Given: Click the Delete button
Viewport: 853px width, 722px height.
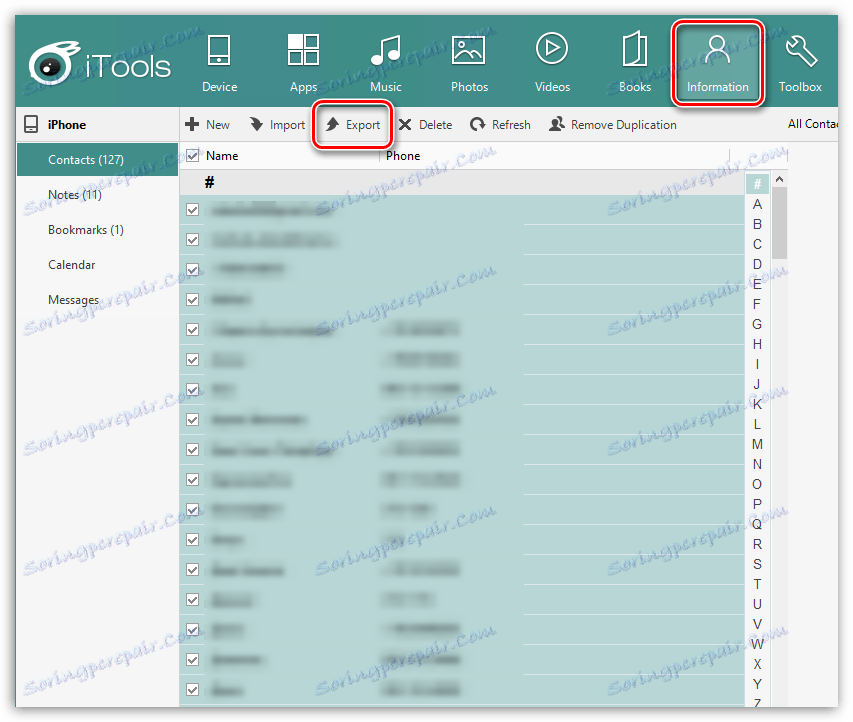Looking at the screenshot, I should tap(425, 125).
